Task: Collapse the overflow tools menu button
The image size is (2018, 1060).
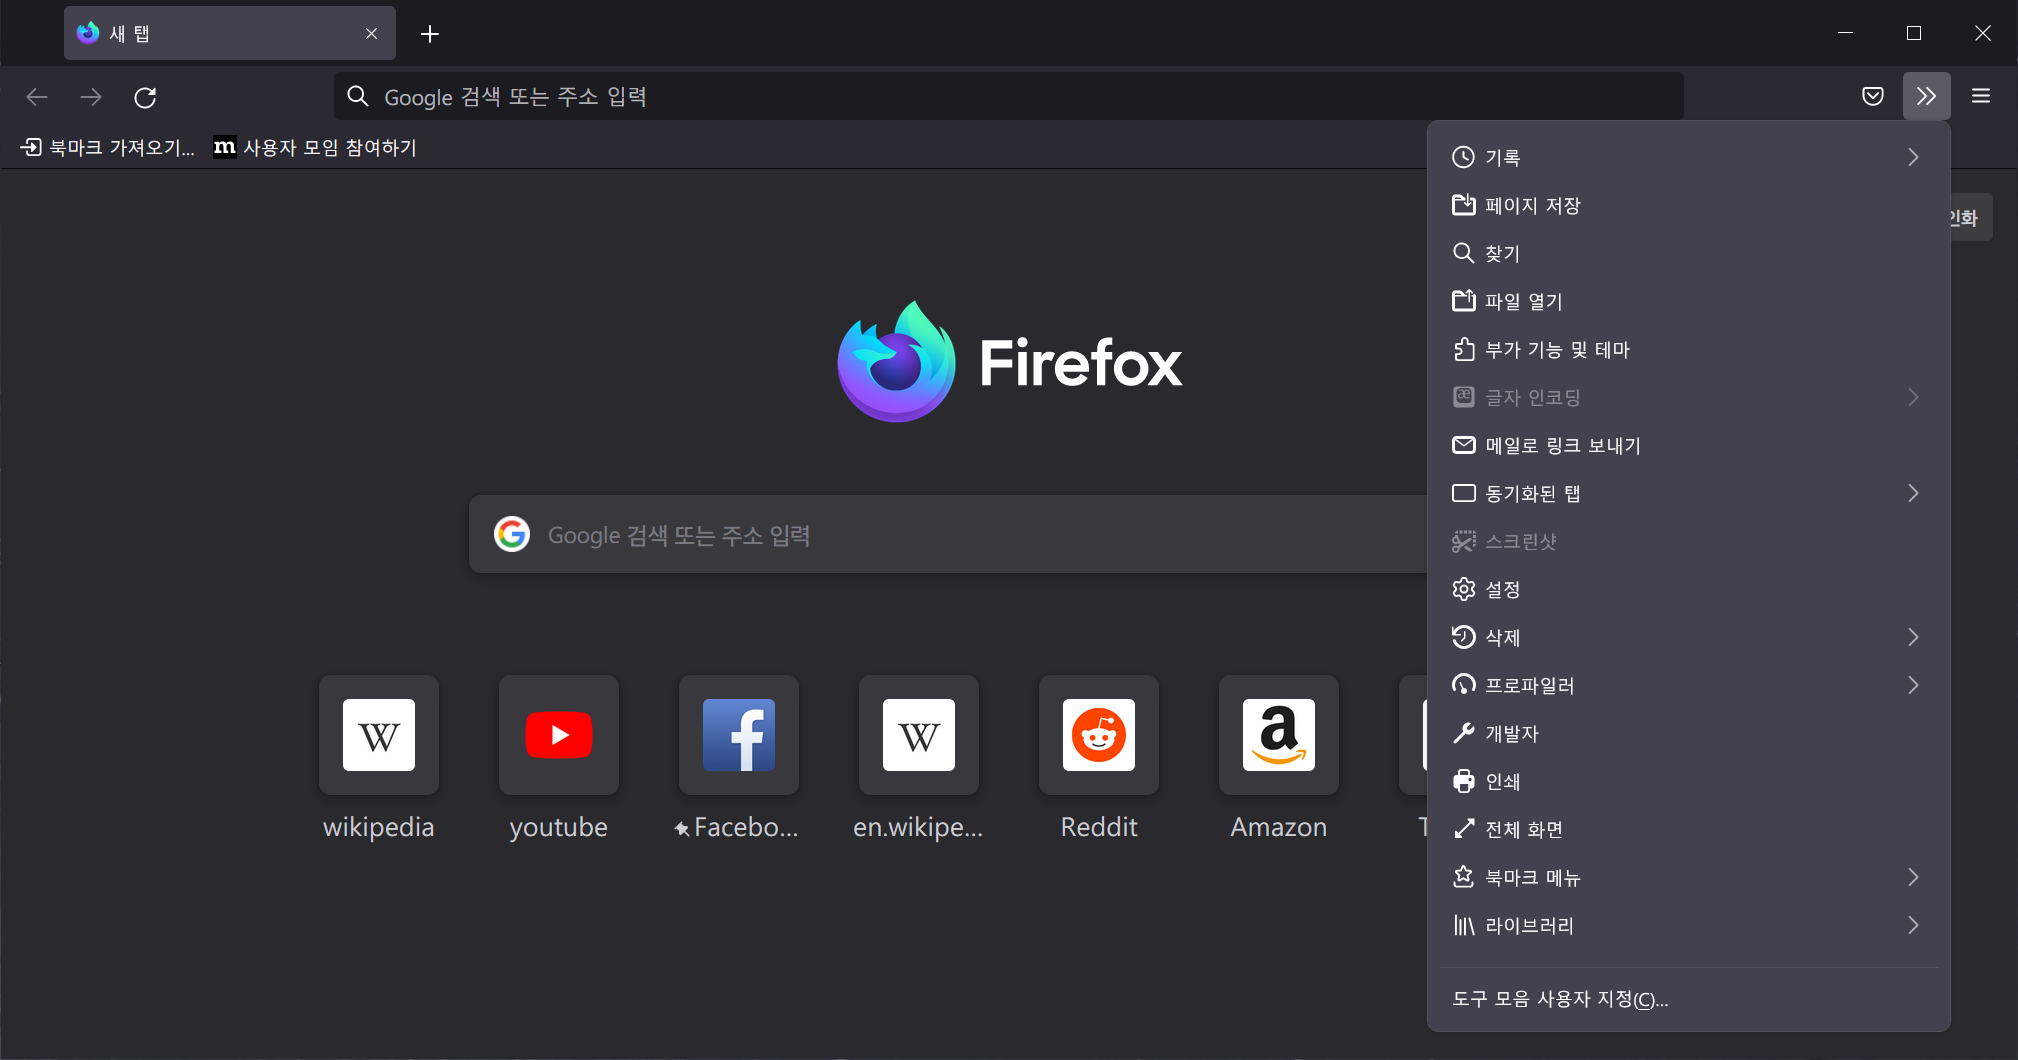Action: point(1926,96)
